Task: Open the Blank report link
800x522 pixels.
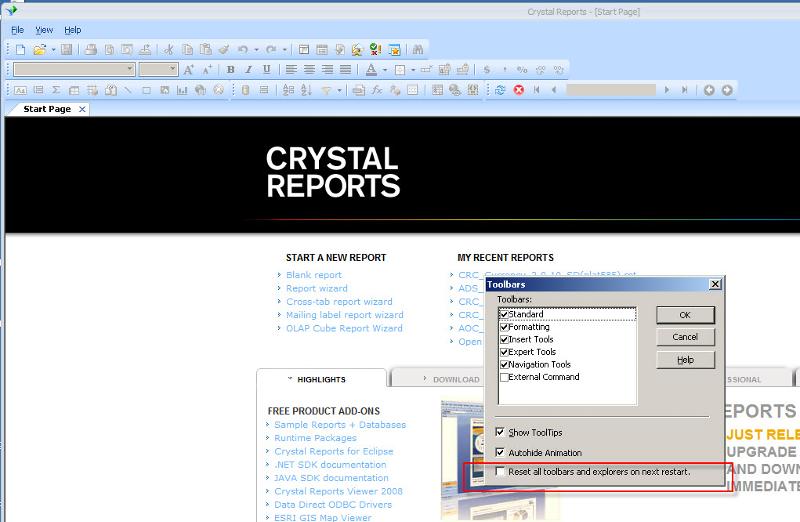Action: point(314,275)
